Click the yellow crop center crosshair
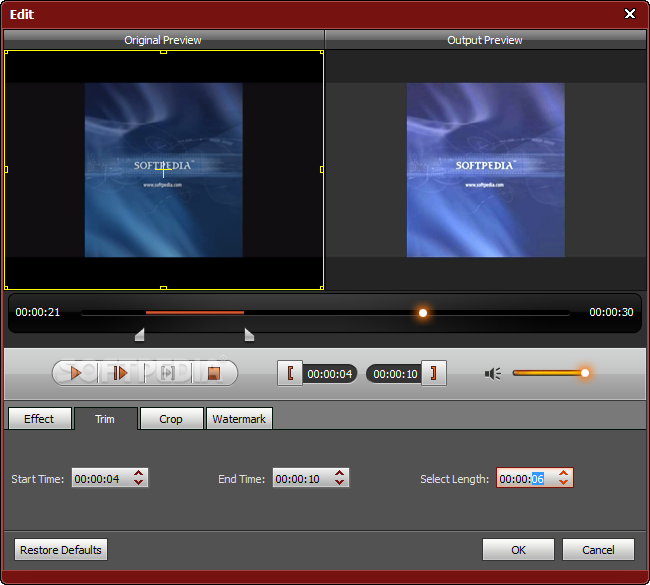The width and height of the screenshot is (650, 585). click(x=163, y=169)
